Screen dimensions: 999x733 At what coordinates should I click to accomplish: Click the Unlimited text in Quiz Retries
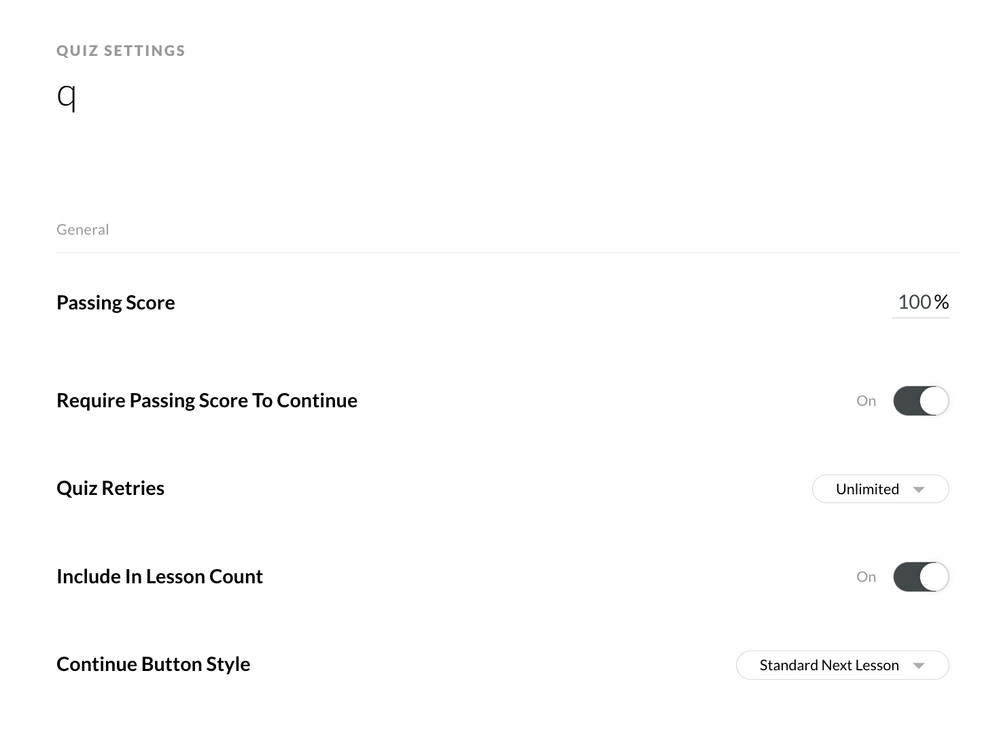click(867, 489)
